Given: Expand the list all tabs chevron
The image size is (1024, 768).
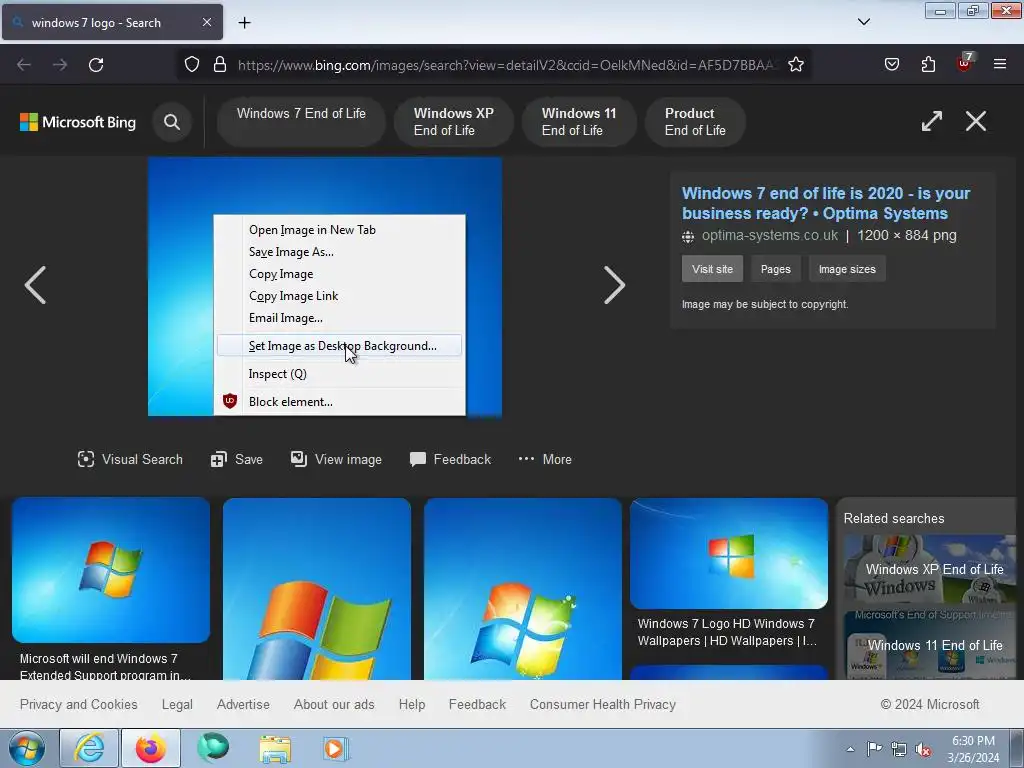Looking at the screenshot, I should [x=863, y=22].
